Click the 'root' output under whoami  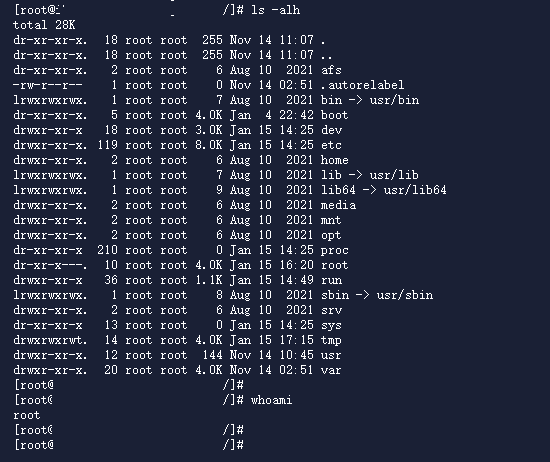tap(27, 415)
